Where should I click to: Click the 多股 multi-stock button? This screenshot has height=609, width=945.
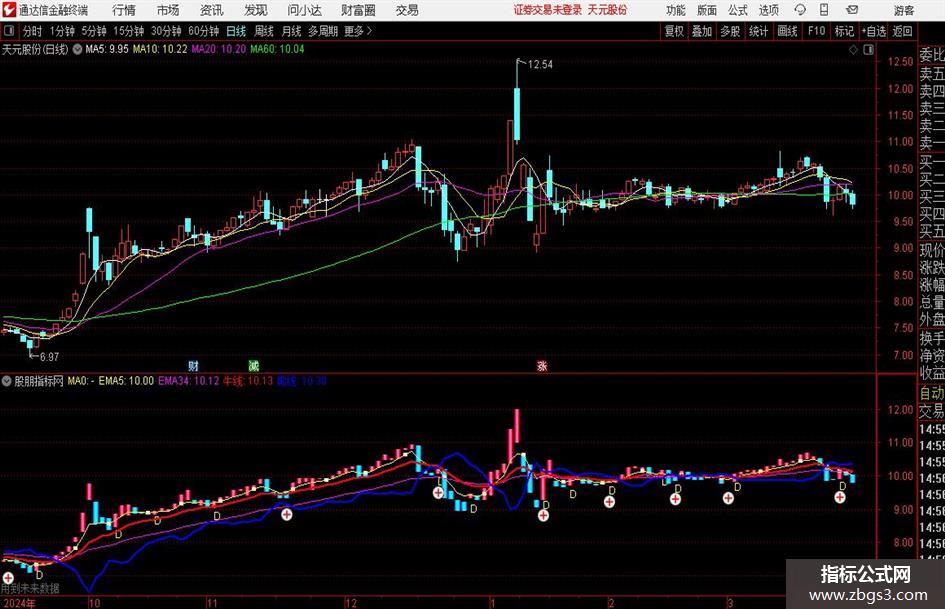730,31
